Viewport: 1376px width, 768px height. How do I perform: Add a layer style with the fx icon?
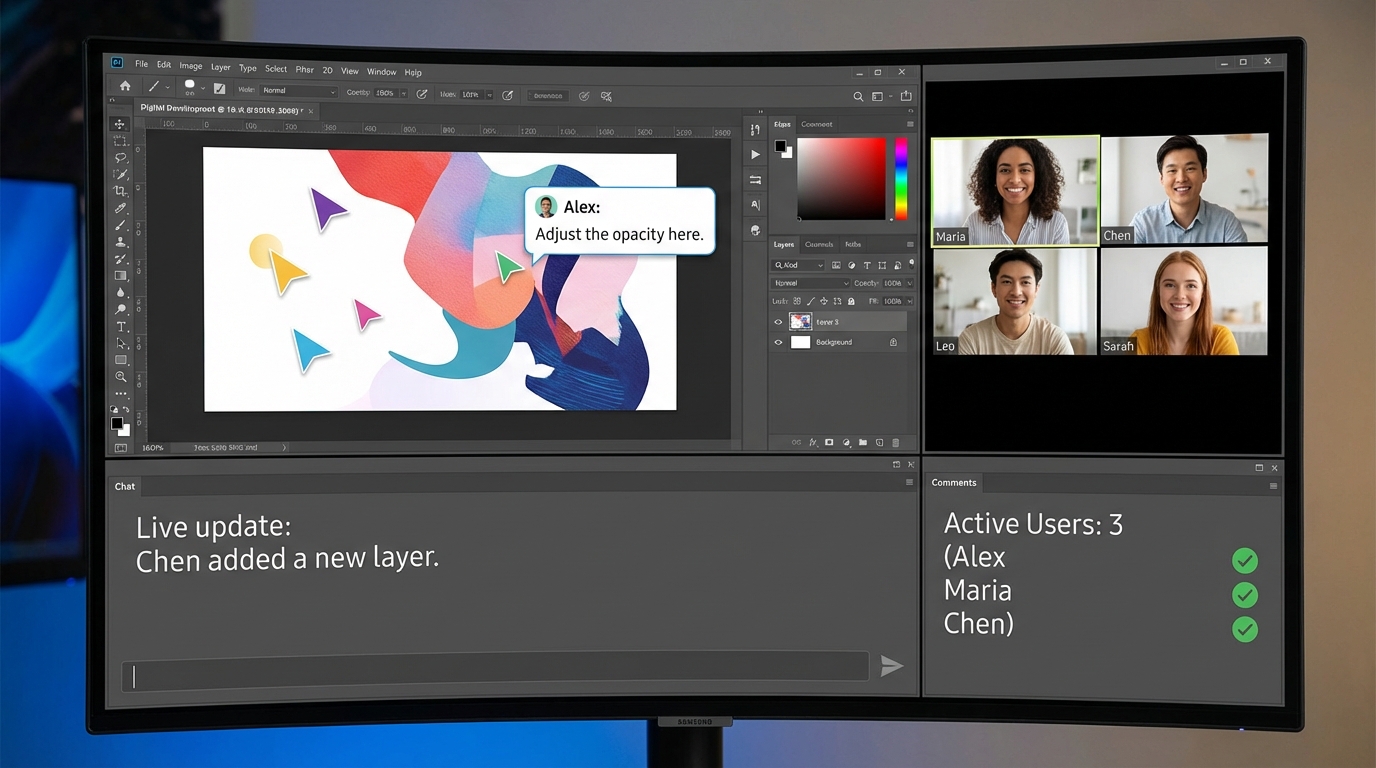pos(812,442)
